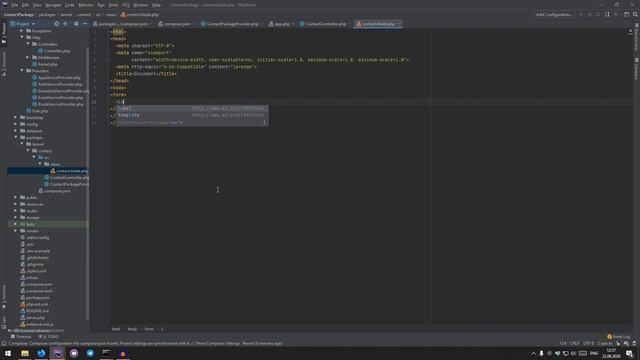The width and height of the screenshot is (640, 360).
Task: Expand the vendor folder
Action: click(16, 231)
